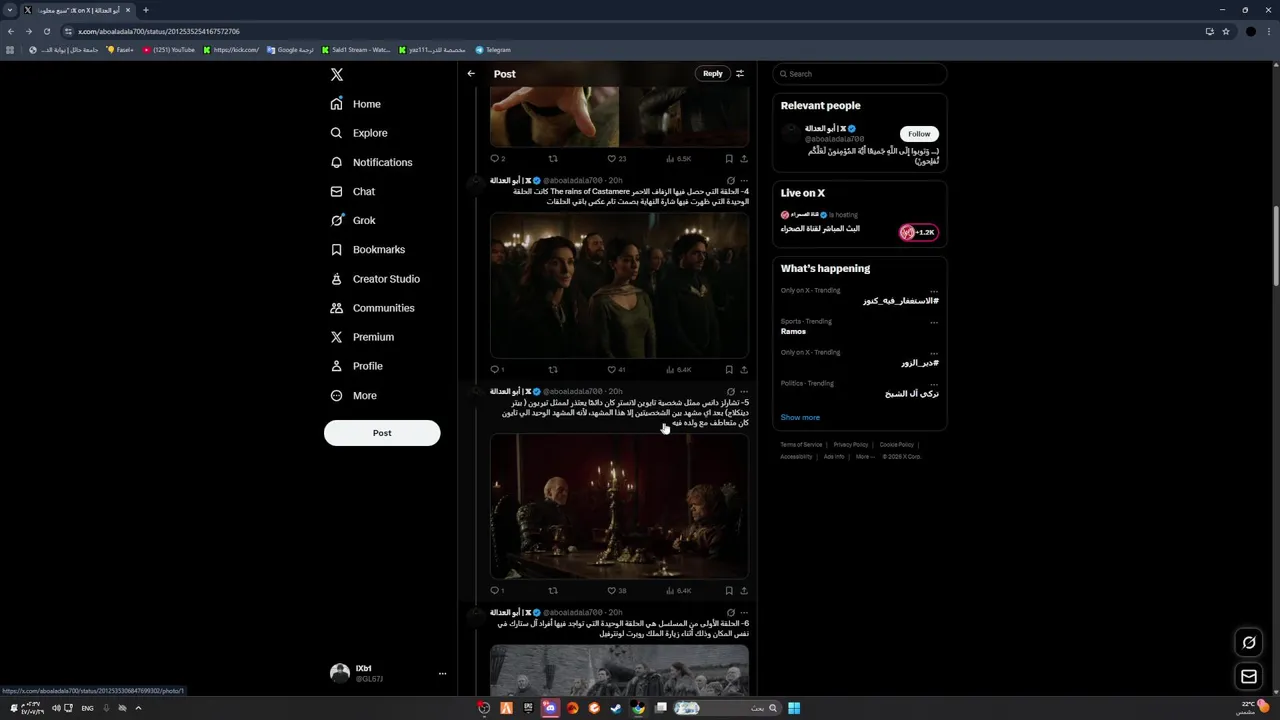Click Show more under What's happening

800,417
